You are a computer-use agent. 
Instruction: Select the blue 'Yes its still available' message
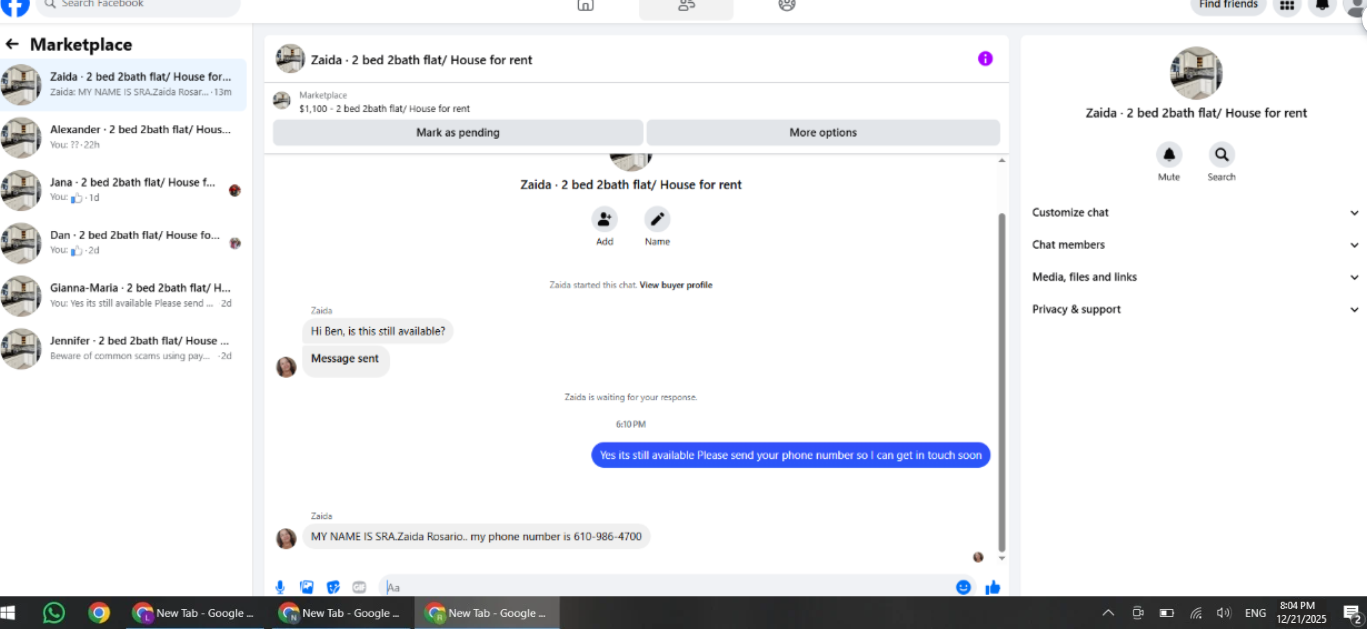790,455
